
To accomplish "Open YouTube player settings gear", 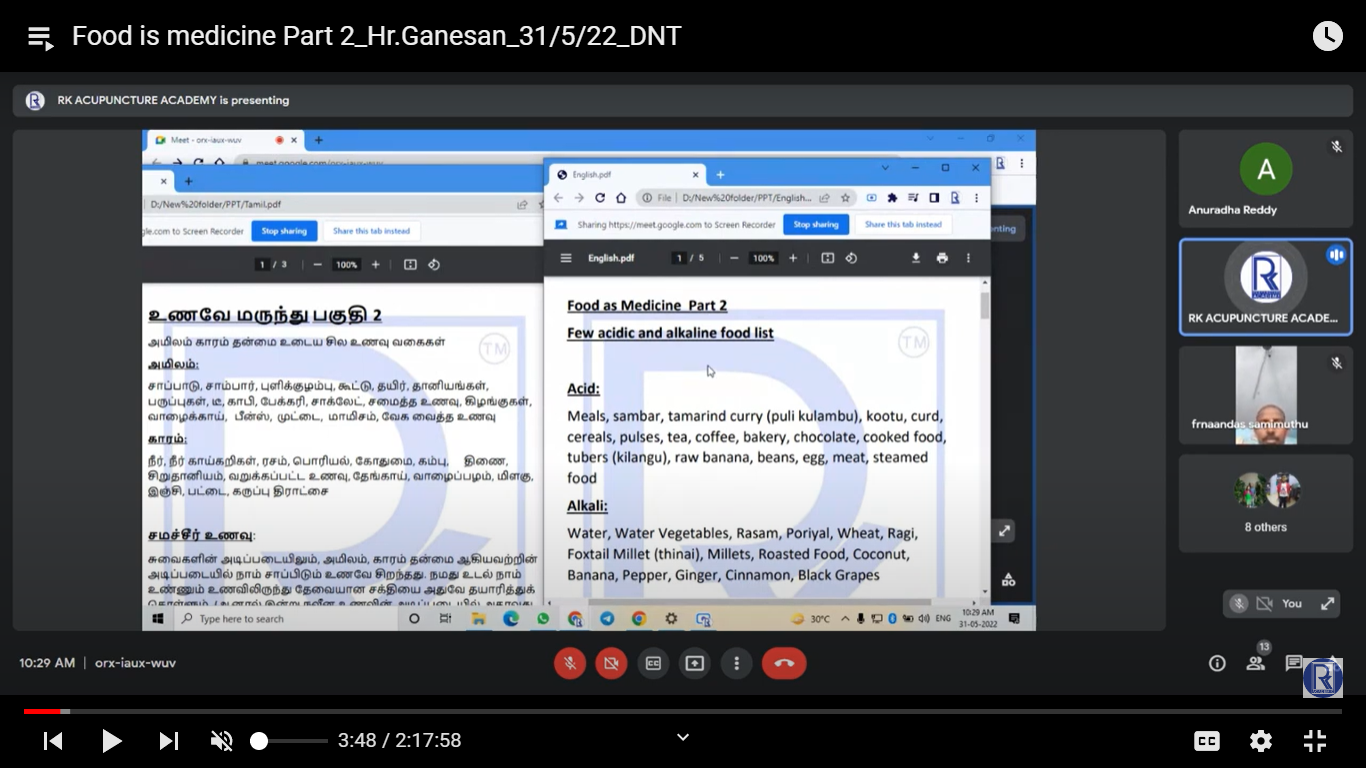I will [x=1260, y=741].
